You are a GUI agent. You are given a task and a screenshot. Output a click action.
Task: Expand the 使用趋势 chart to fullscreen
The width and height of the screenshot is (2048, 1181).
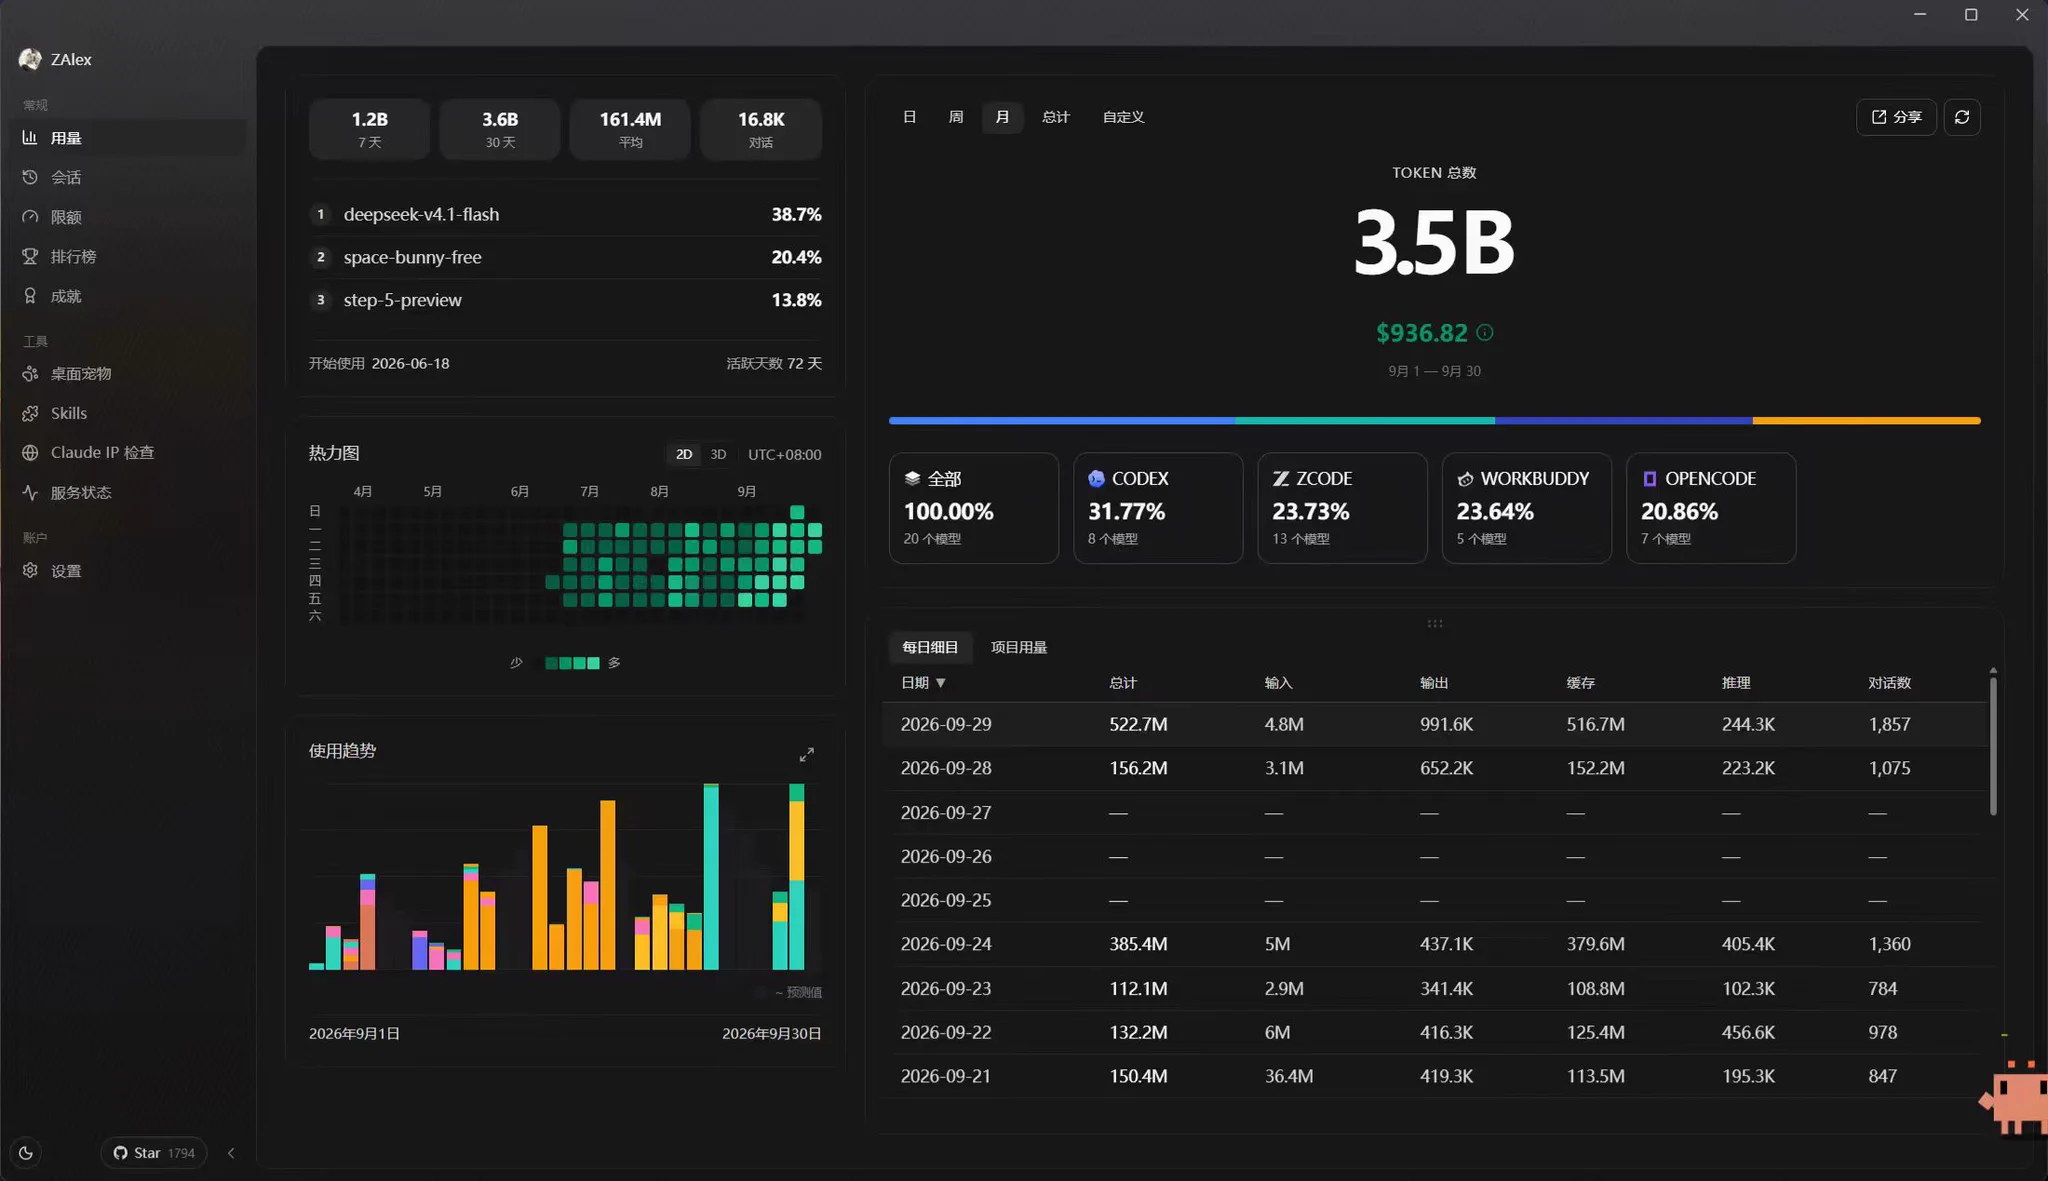806,754
